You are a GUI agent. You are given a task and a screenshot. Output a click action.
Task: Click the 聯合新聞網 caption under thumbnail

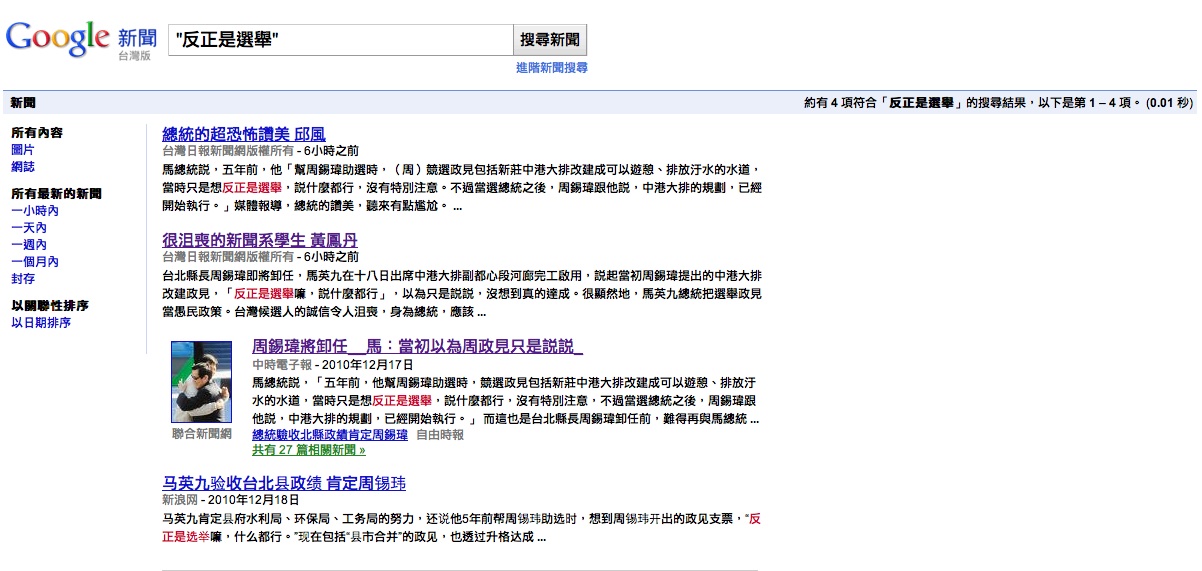tap(202, 434)
